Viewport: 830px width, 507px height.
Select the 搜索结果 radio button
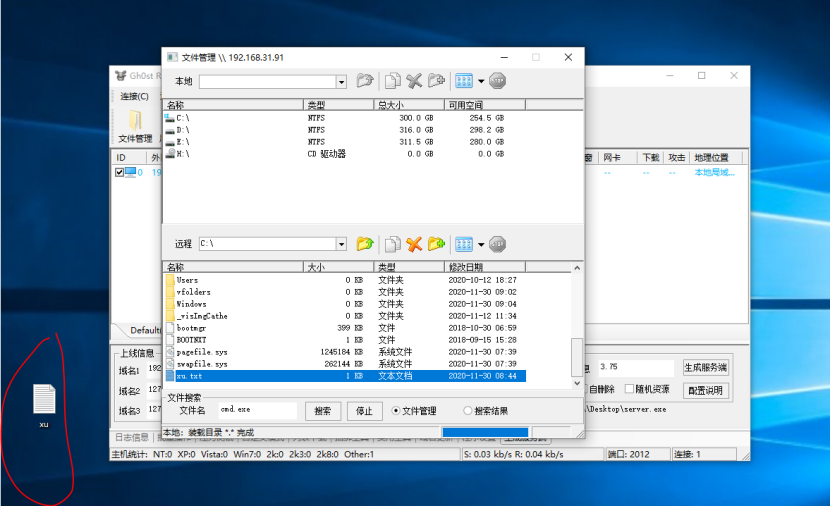click(467, 411)
